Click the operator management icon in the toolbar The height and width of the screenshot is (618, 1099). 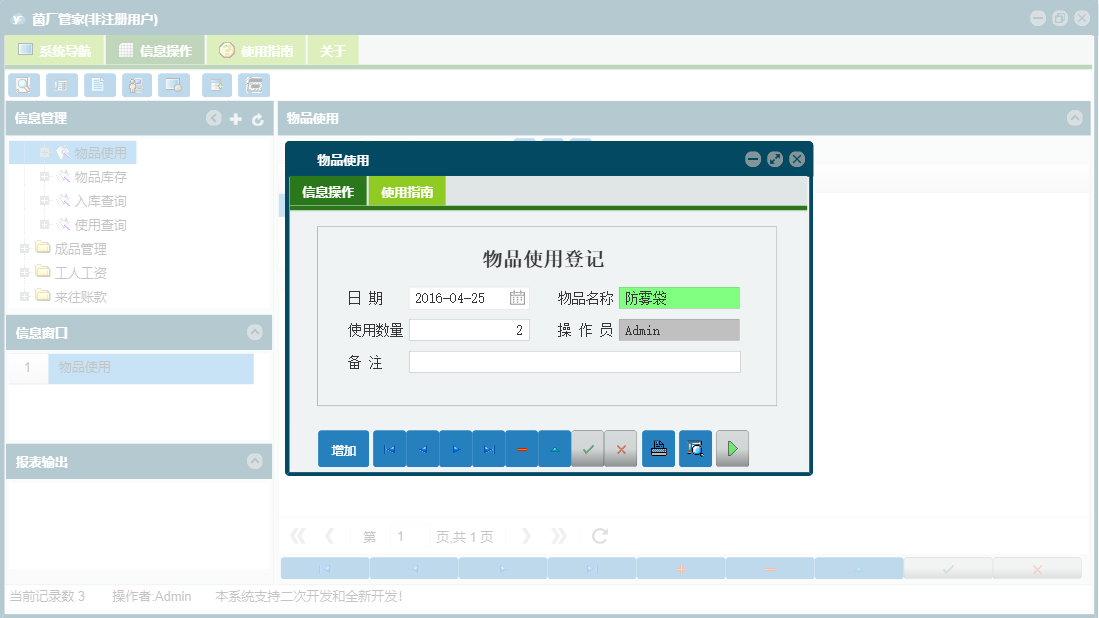136,85
